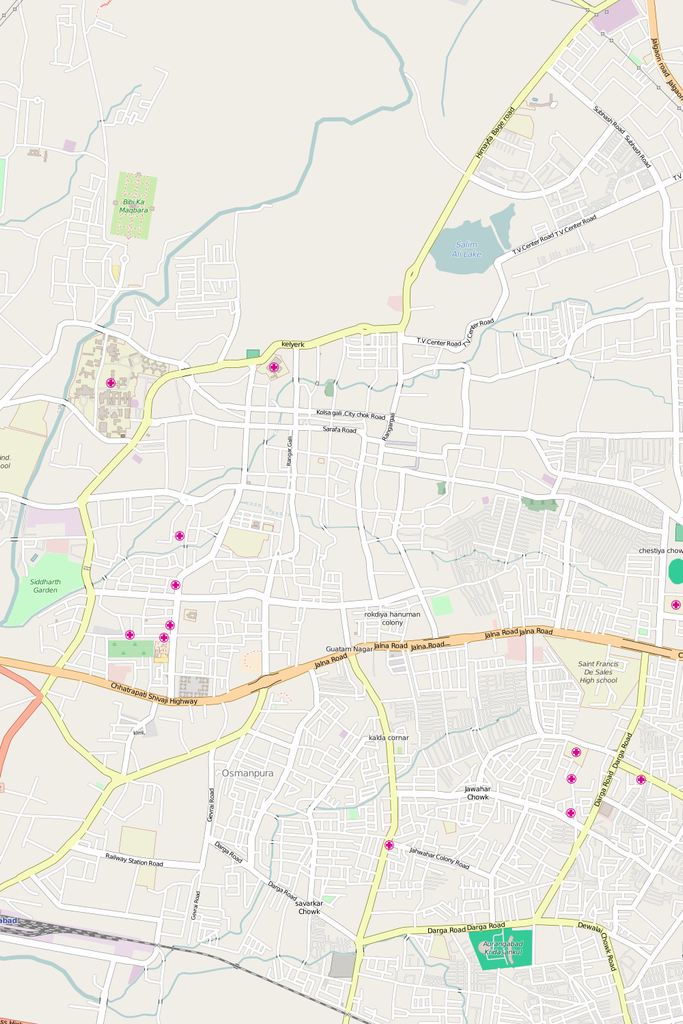Click the Jawahar Chowk label
This screenshot has height=1024, width=683.
click(477, 793)
